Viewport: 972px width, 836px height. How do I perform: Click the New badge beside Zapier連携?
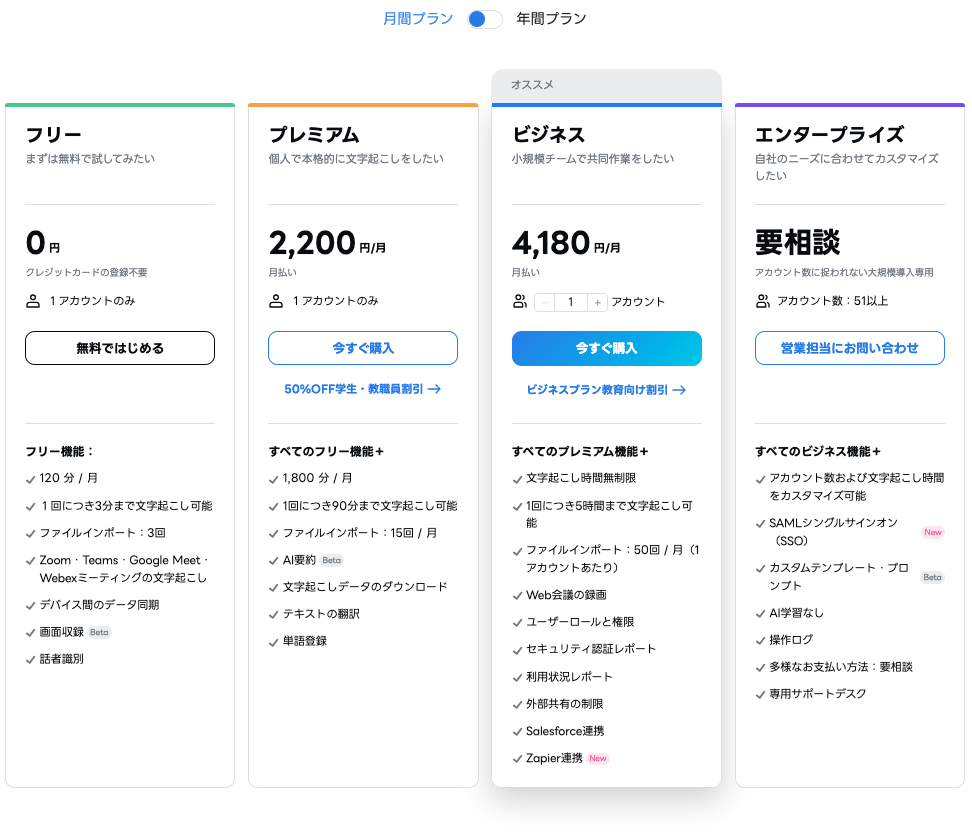tap(598, 759)
